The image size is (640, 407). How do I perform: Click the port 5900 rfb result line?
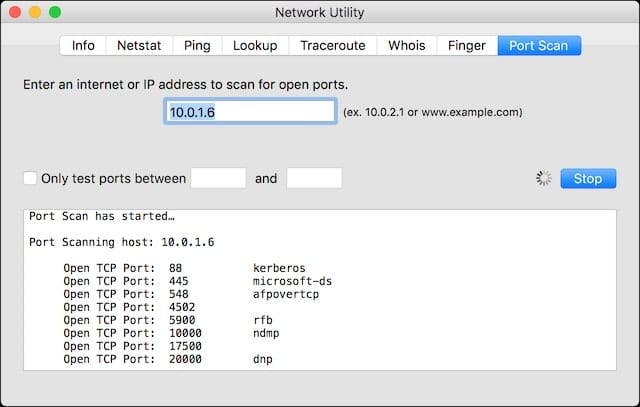[172, 320]
